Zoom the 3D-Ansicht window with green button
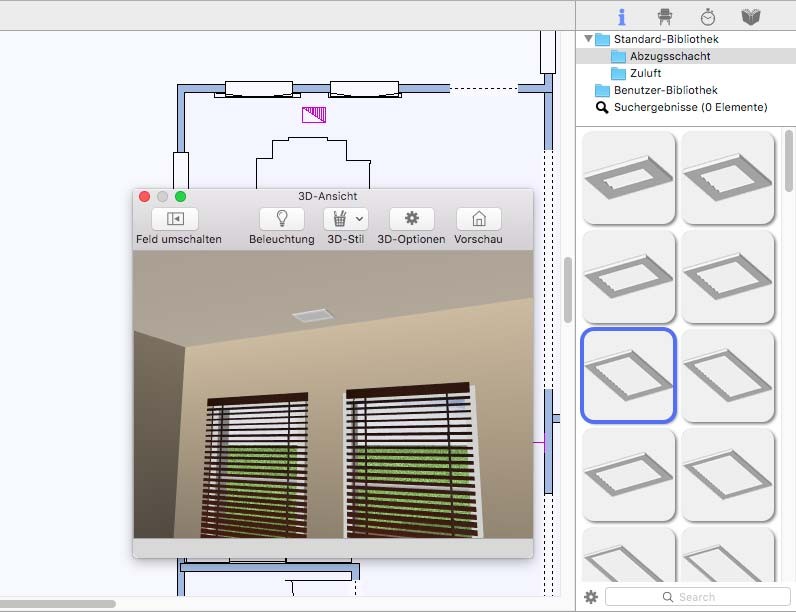Image resolution: width=796 pixels, height=612 pixels. [x=180, y=196]
